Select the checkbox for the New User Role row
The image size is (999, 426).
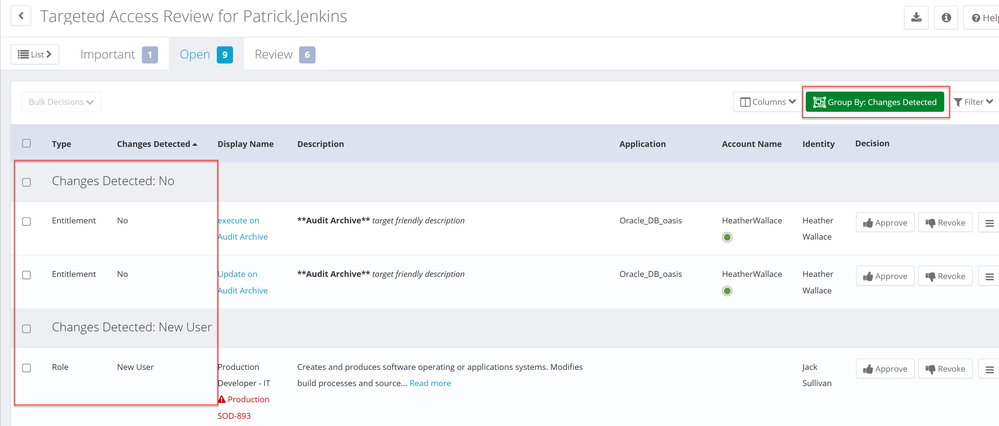tap(27, 367)
